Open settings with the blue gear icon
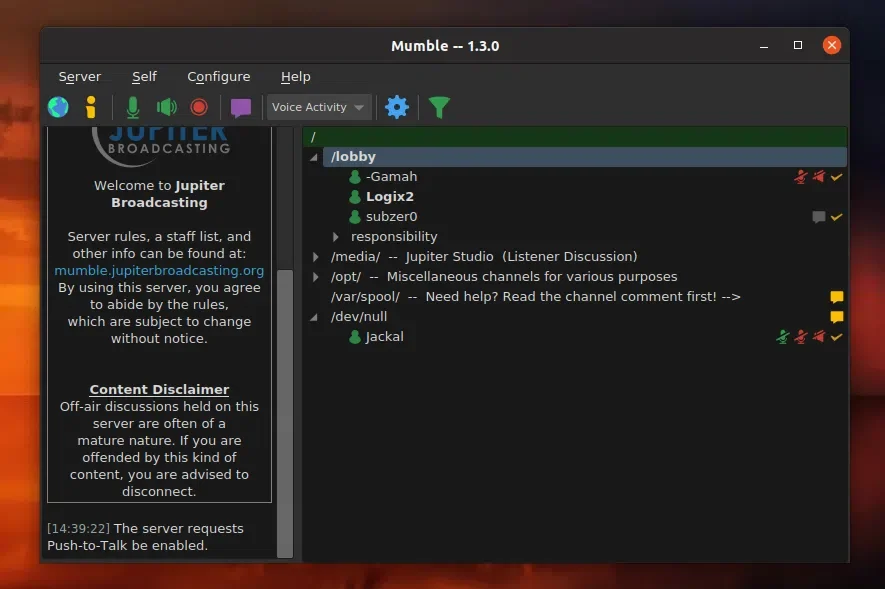 [397, 107]
